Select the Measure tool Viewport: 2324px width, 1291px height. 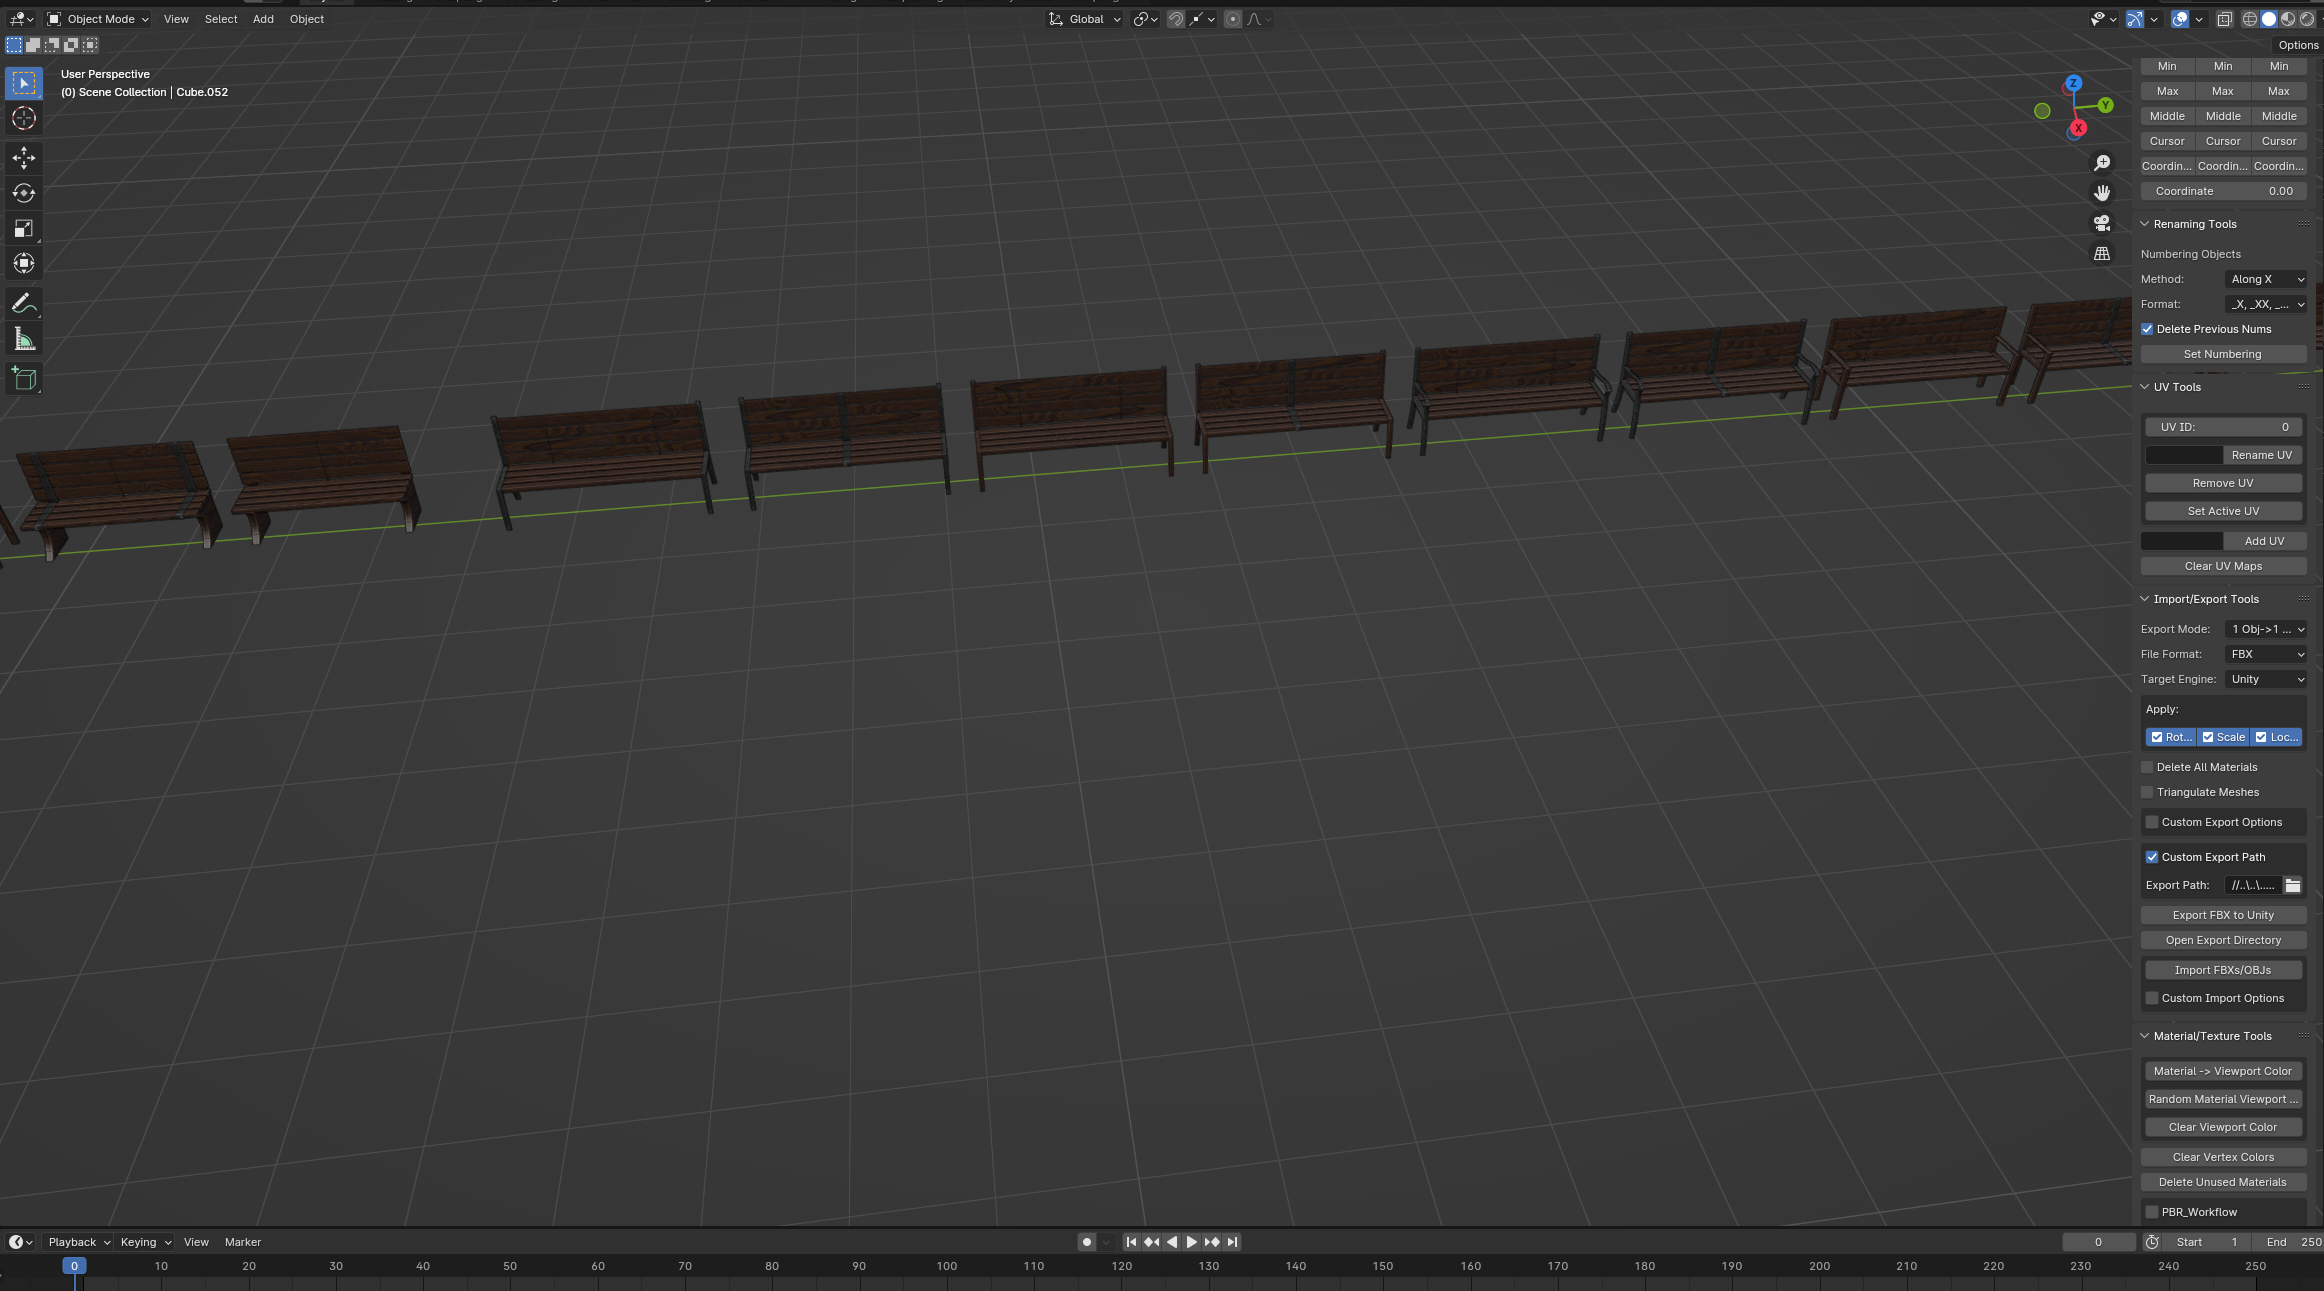pos(24,340)
